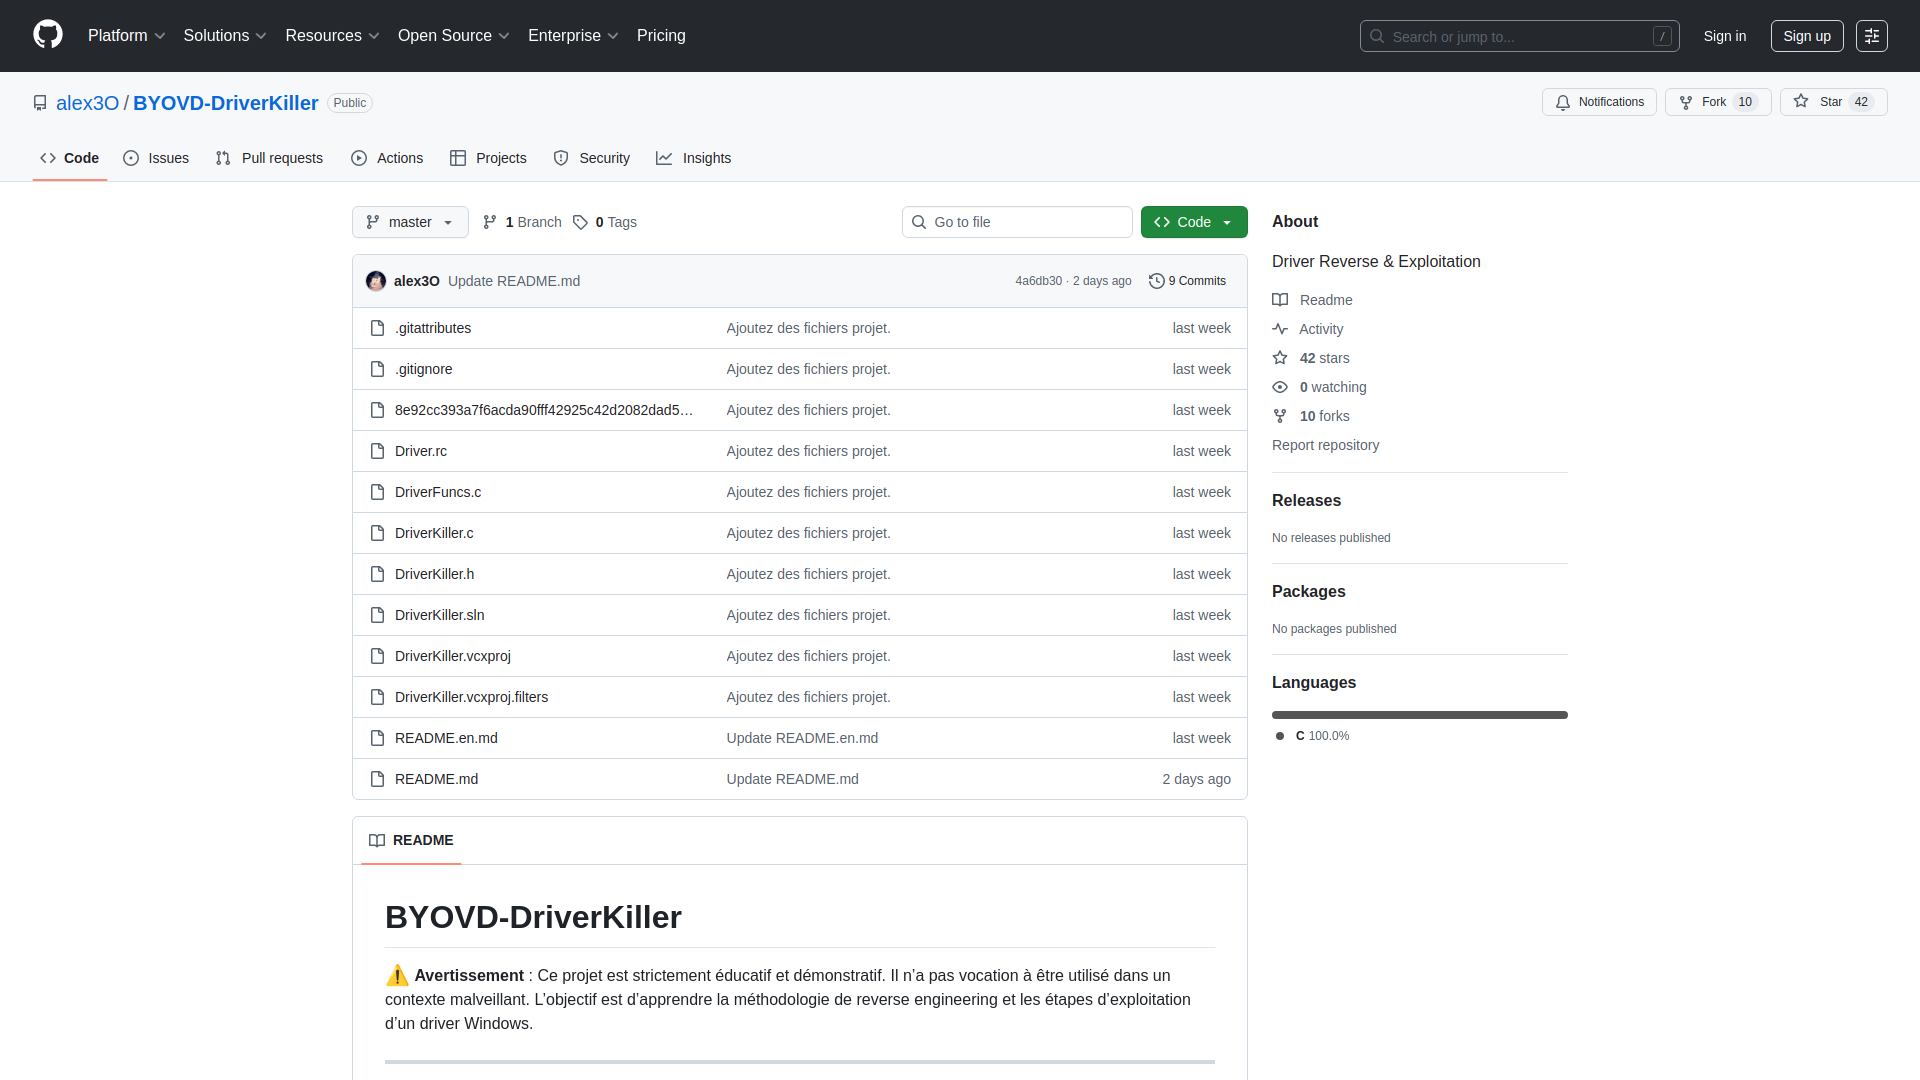Image resolution: width=1920 pixels, height=1080 pixels.
Task: Select the Code tab
Action: pyautogui.click(x=70, y=158)
